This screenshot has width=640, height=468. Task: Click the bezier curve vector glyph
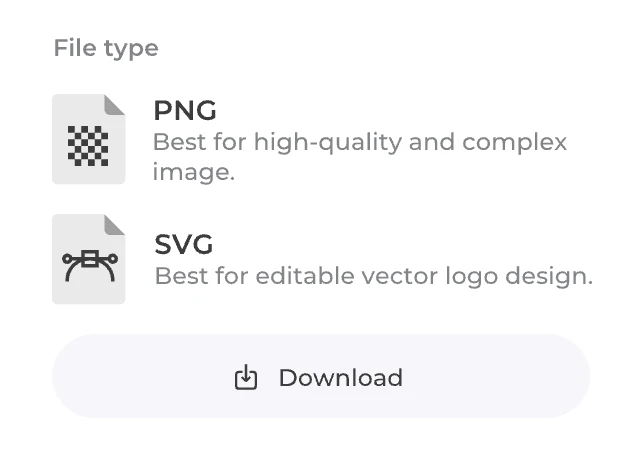click(x=90, y=264)
